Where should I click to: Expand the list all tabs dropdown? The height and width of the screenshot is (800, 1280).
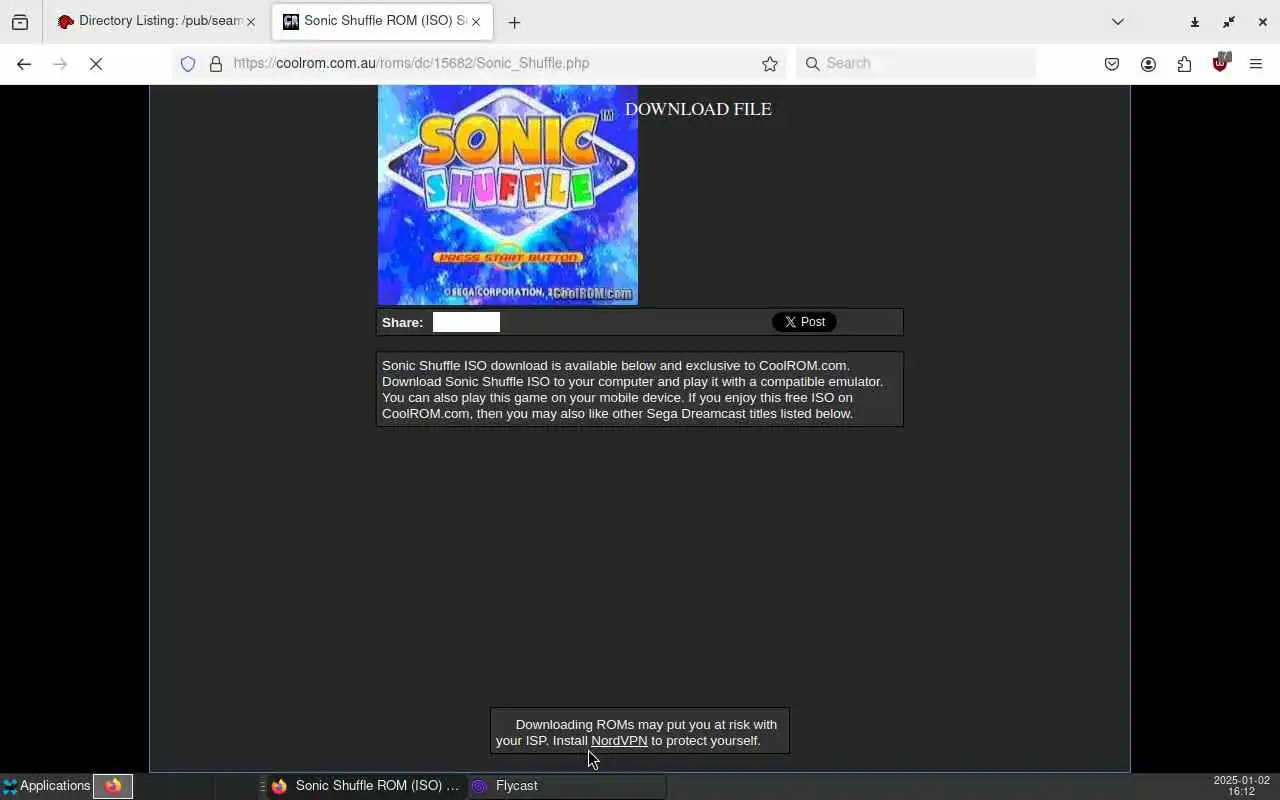1118,22
